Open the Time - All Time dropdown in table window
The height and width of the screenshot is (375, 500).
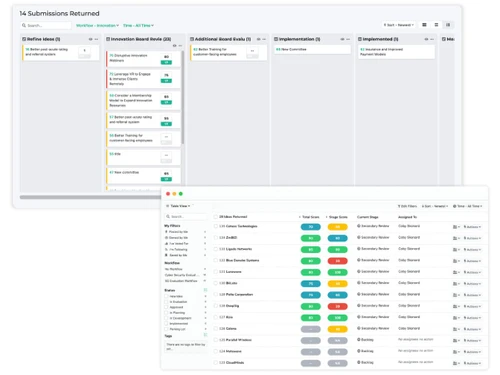coord(467,206)
